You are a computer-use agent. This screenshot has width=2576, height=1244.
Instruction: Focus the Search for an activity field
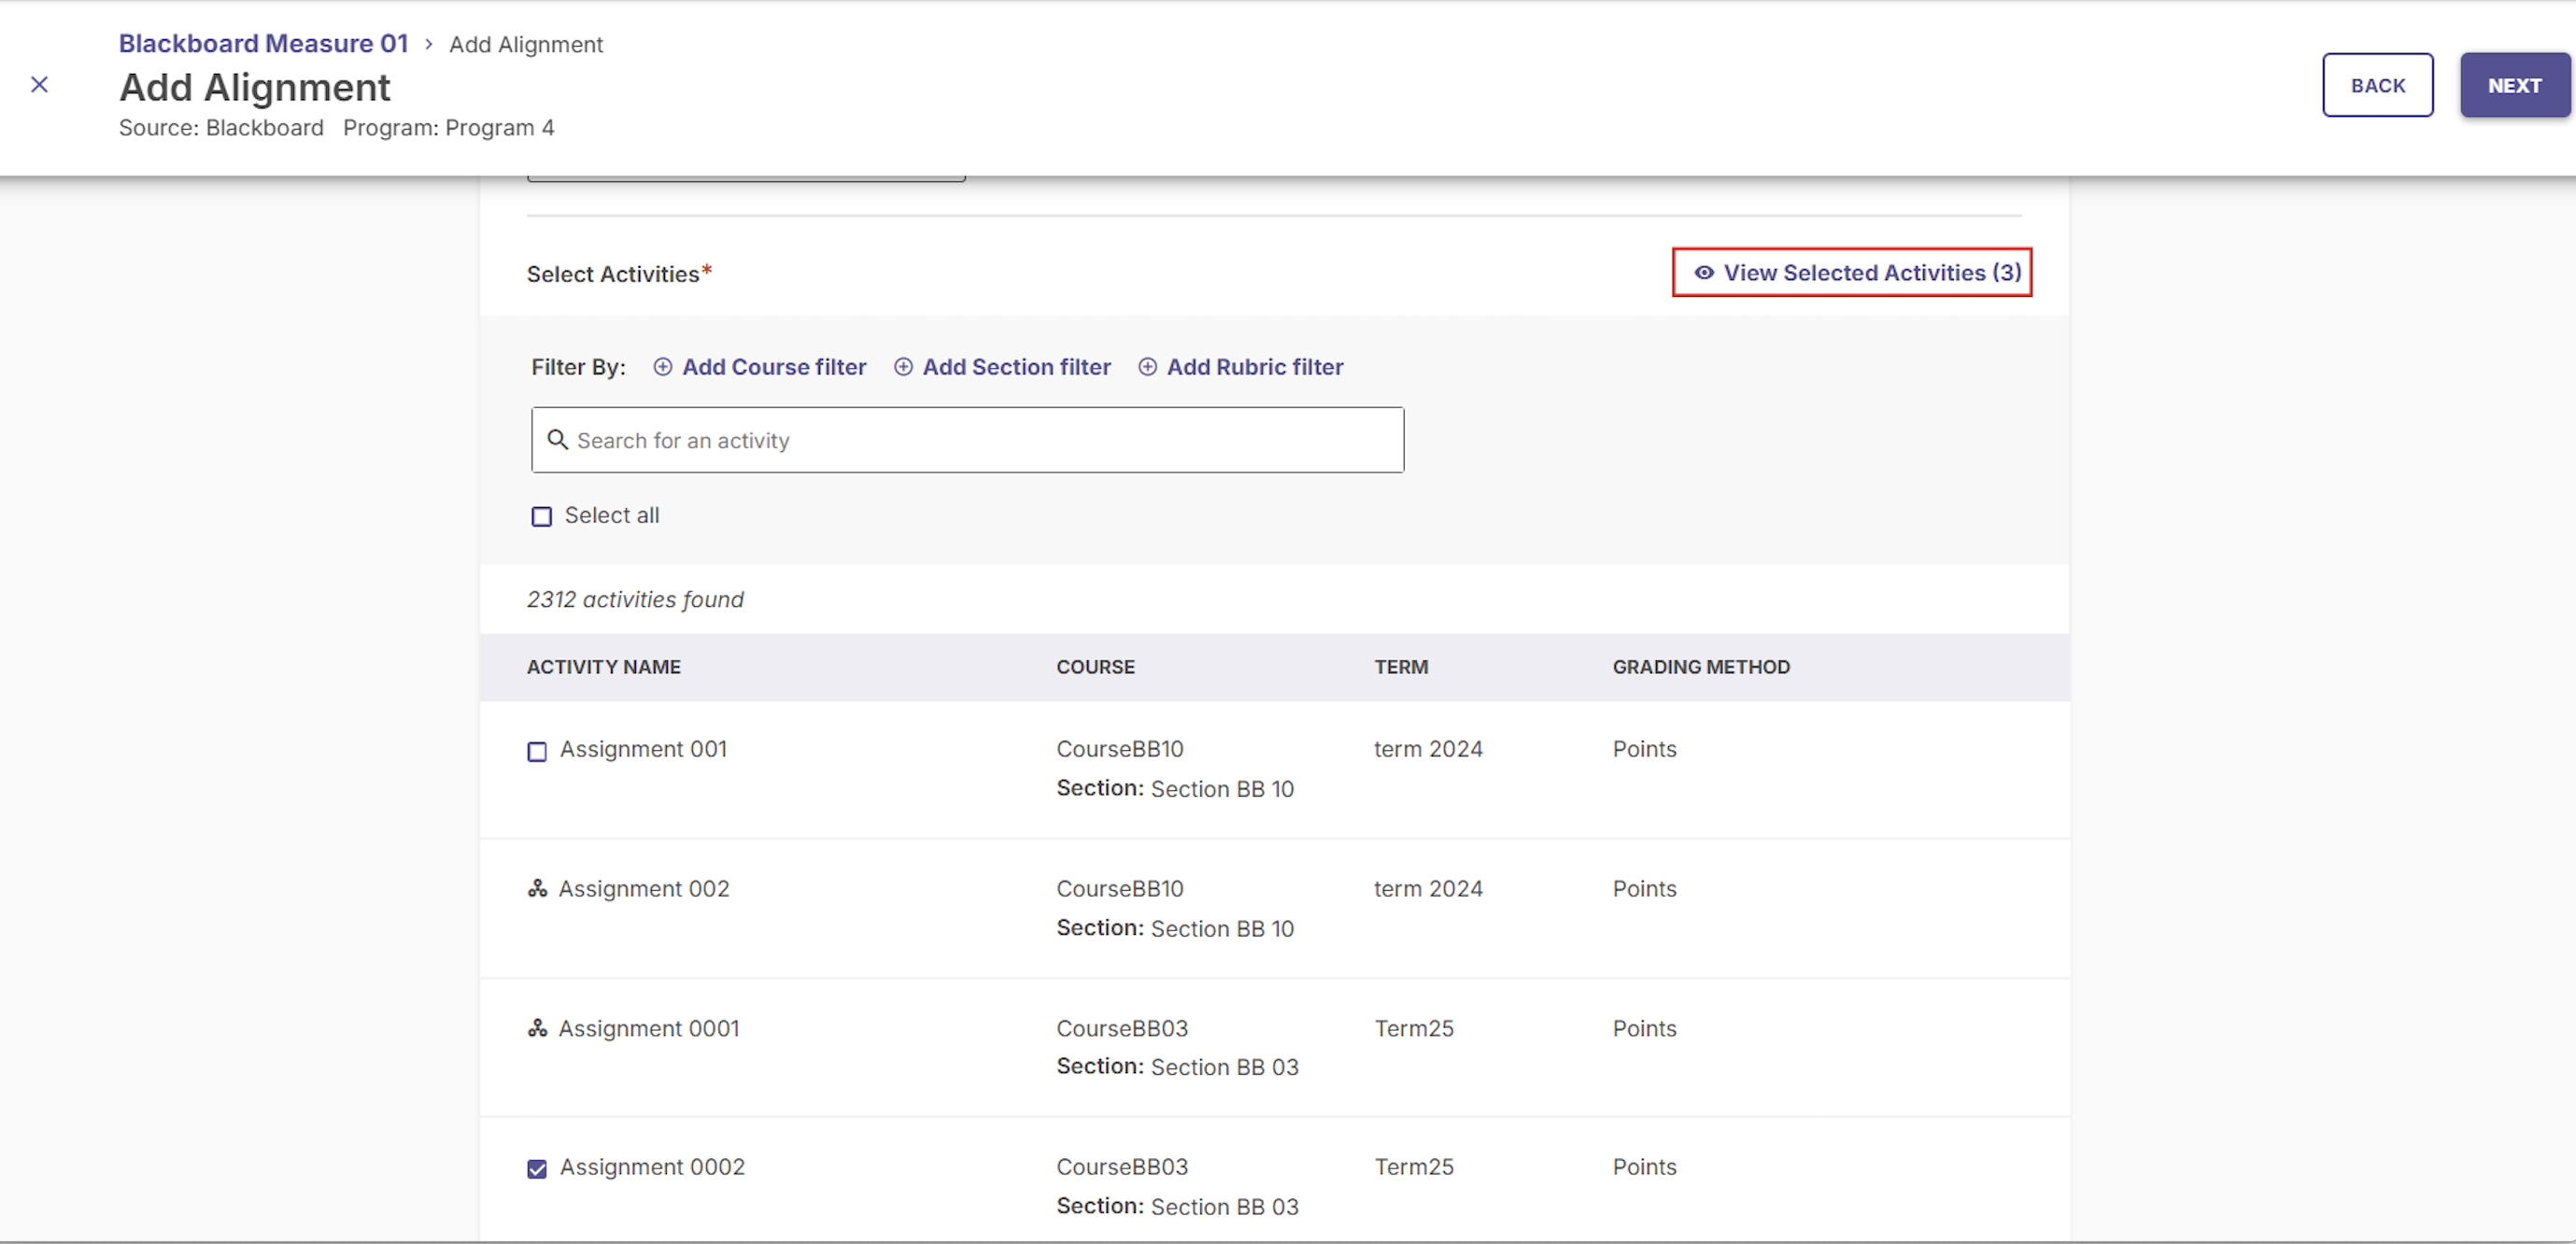[967, 440]
